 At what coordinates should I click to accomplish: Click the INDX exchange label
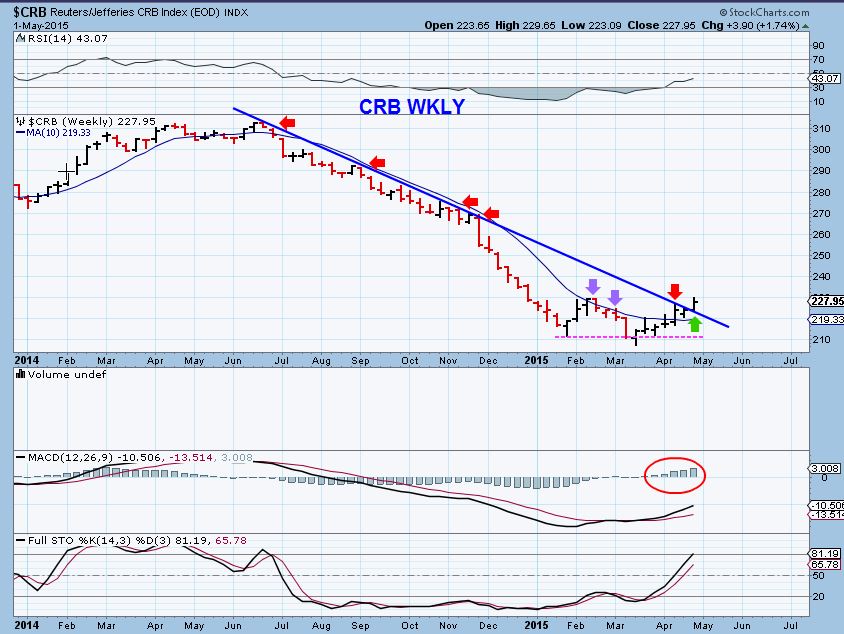[236, 12]
